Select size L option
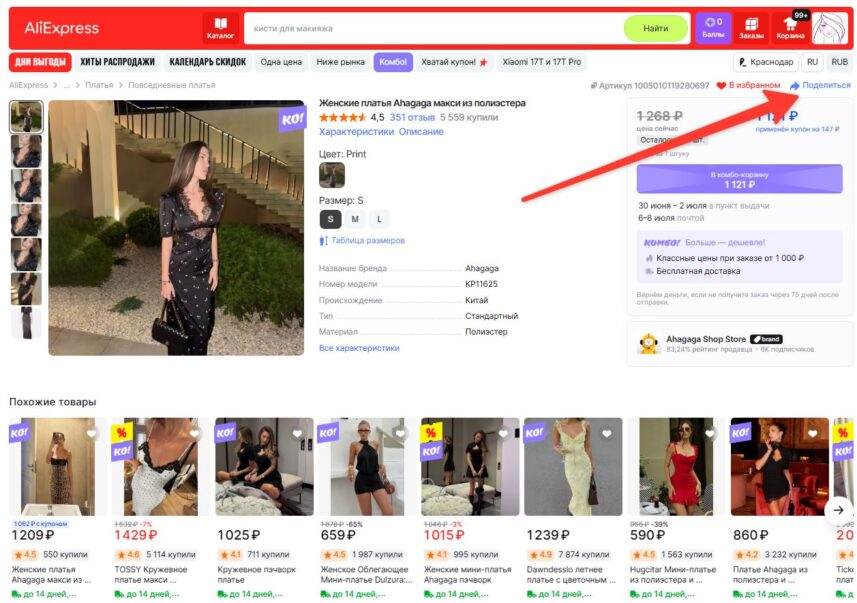 click(379, 219)
